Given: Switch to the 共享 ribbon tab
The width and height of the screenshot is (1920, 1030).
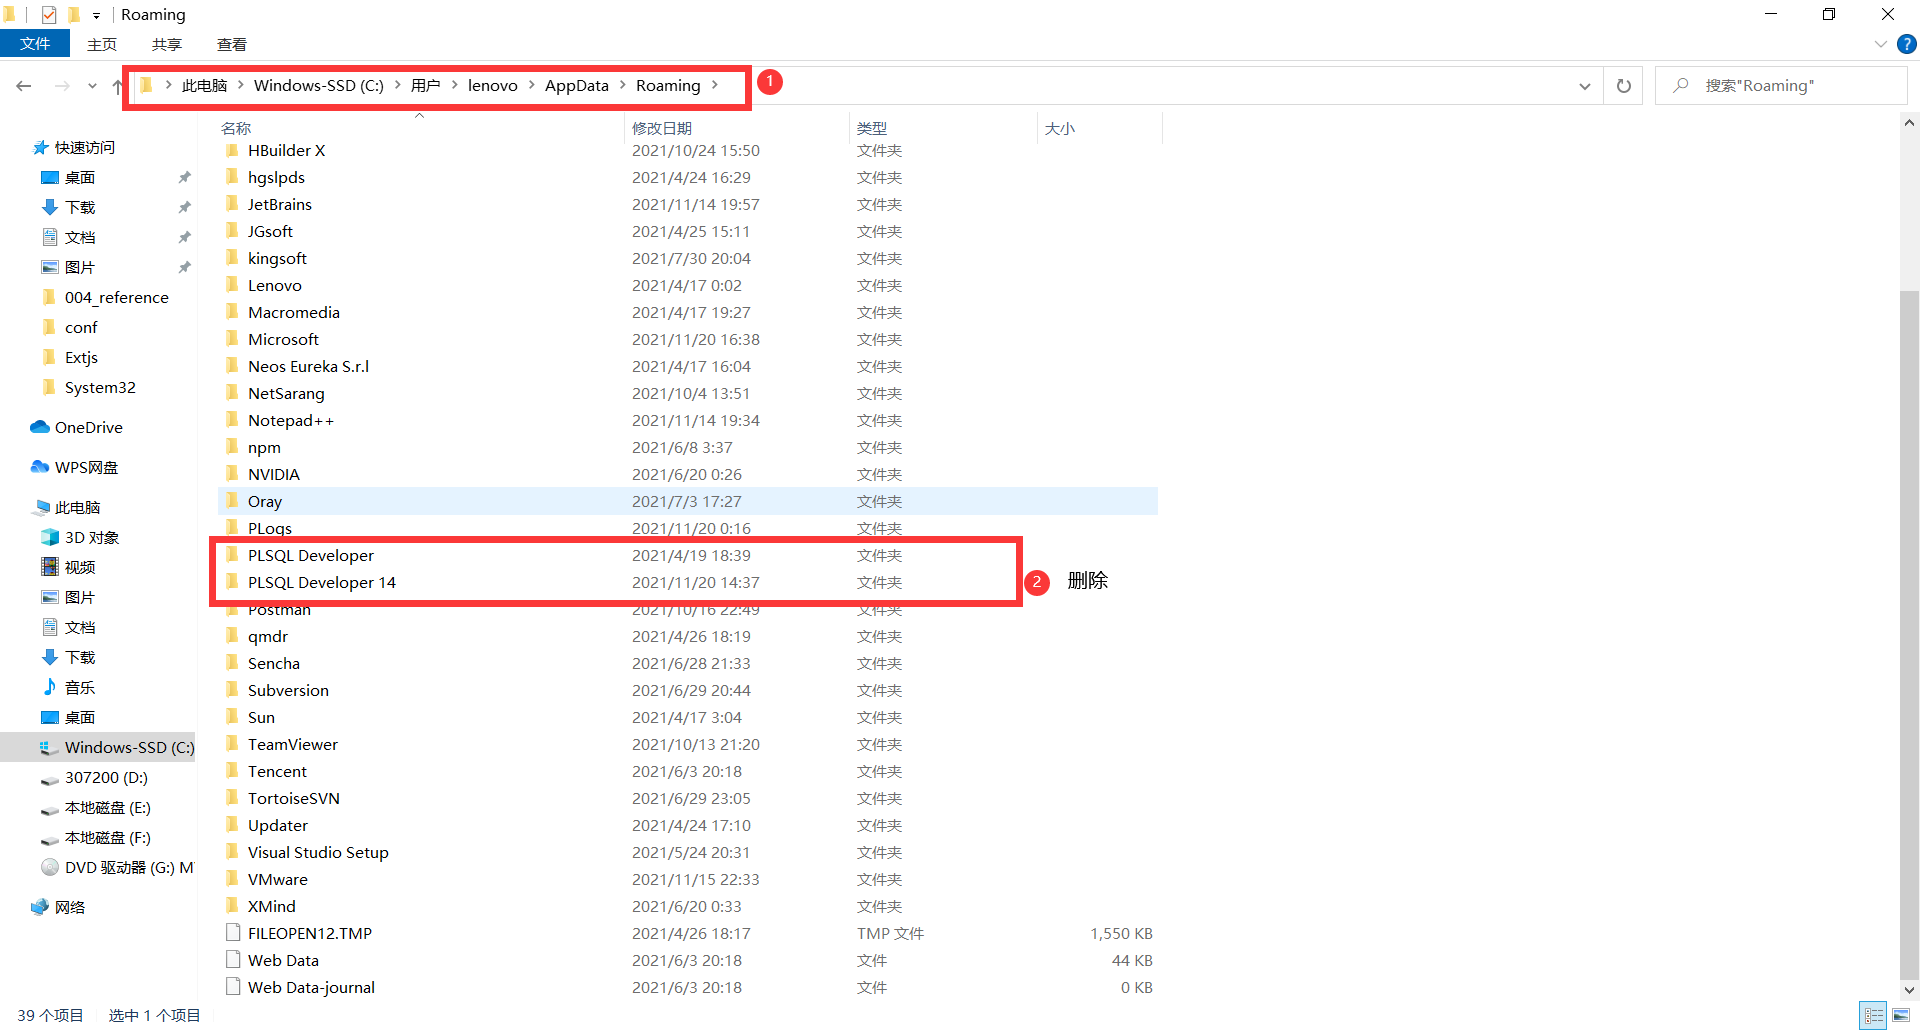Looking at the screenshot, I should tap(167, 44).
